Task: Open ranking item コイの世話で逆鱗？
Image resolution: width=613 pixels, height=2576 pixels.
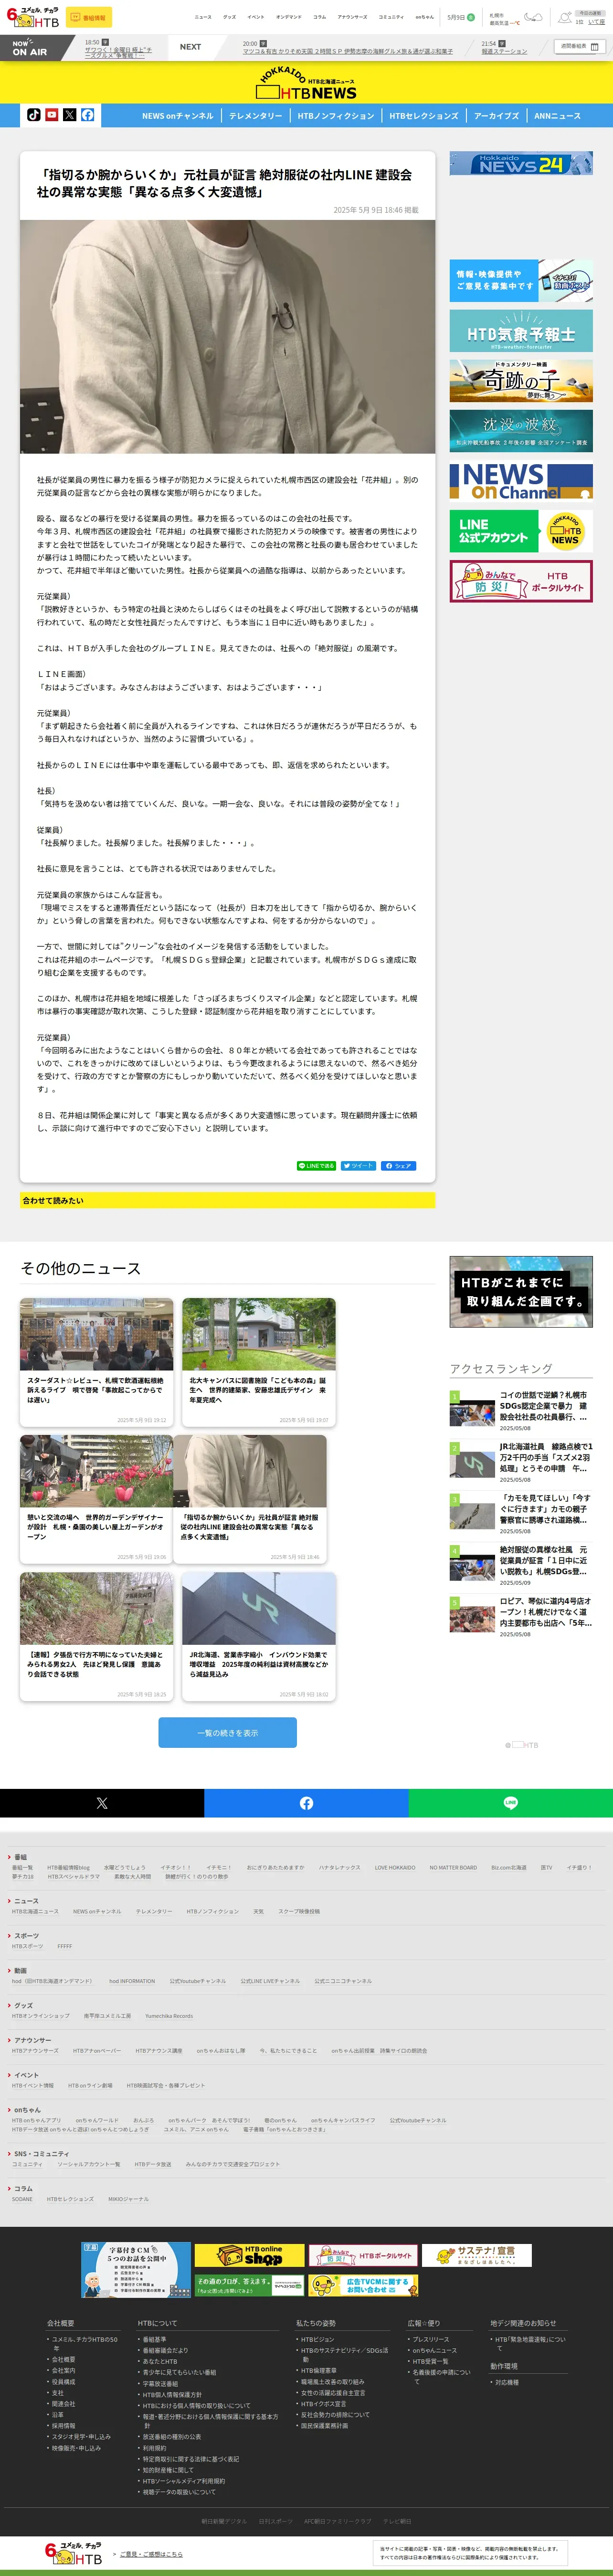Action: click(521, 1411)
